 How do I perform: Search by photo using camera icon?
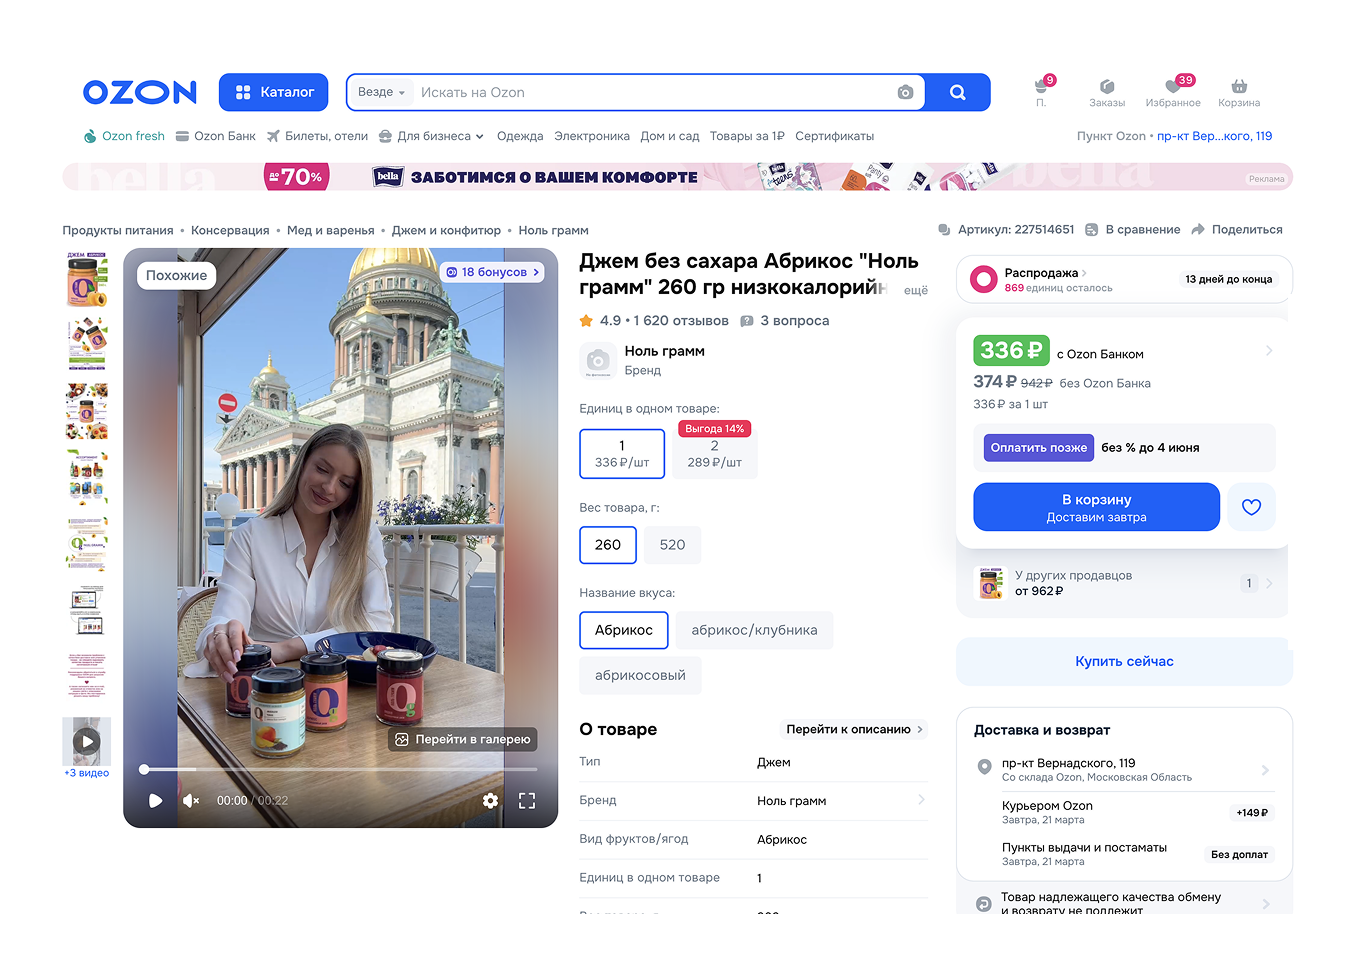905,92
